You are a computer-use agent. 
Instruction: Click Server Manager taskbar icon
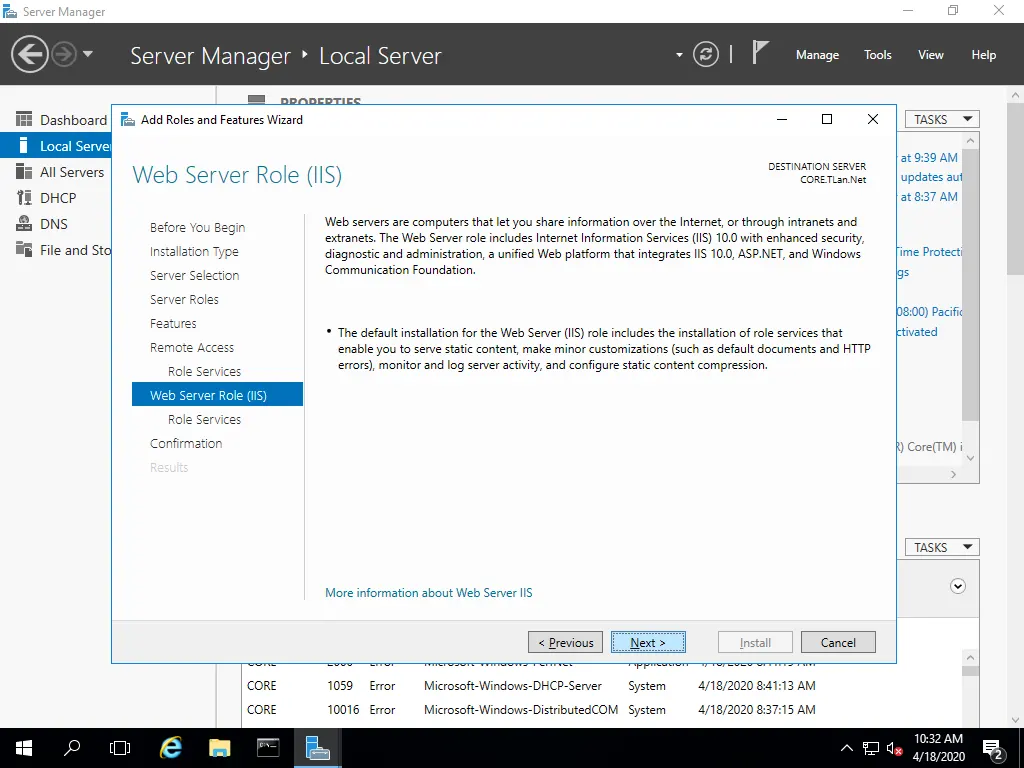[317, 748]
